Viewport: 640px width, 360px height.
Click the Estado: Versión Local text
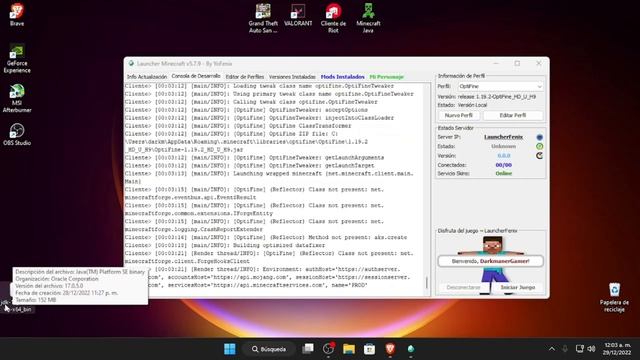click(462, 105)
